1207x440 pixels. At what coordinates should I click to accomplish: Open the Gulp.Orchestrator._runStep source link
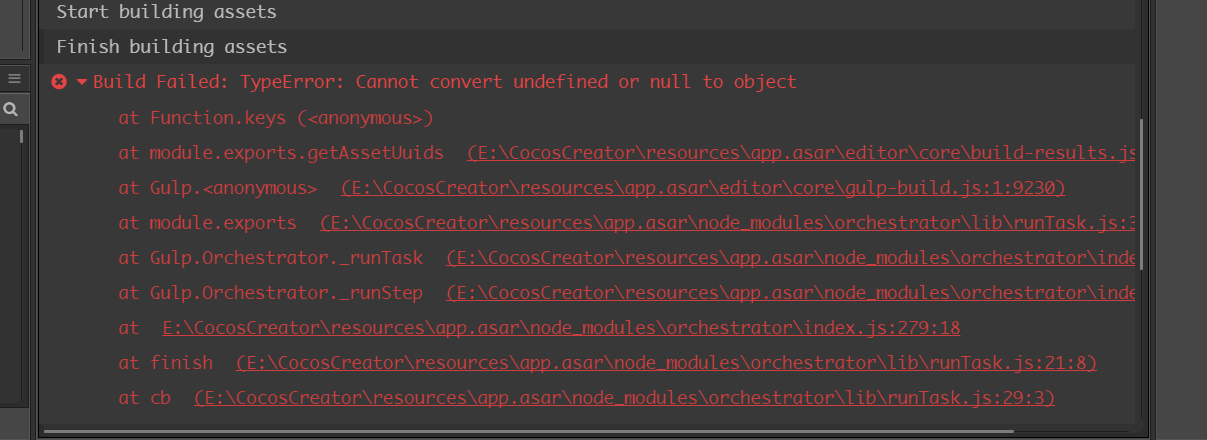(790, 293)
